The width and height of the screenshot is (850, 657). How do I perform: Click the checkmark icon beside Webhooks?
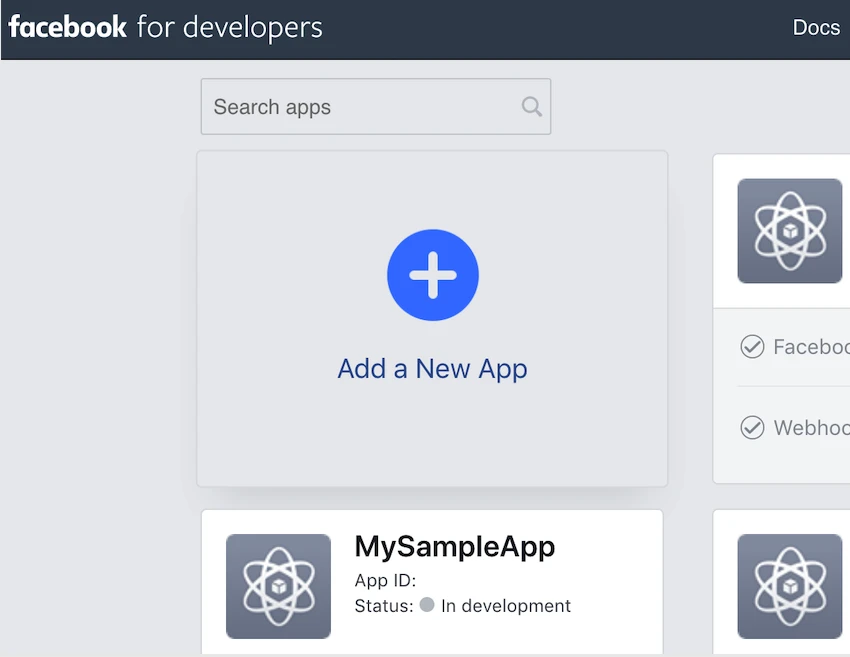point(752,427)
